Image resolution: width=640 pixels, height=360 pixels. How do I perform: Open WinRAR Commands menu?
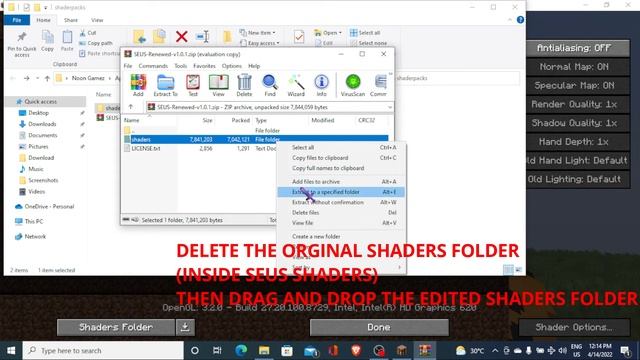click(x=153, y=66)
